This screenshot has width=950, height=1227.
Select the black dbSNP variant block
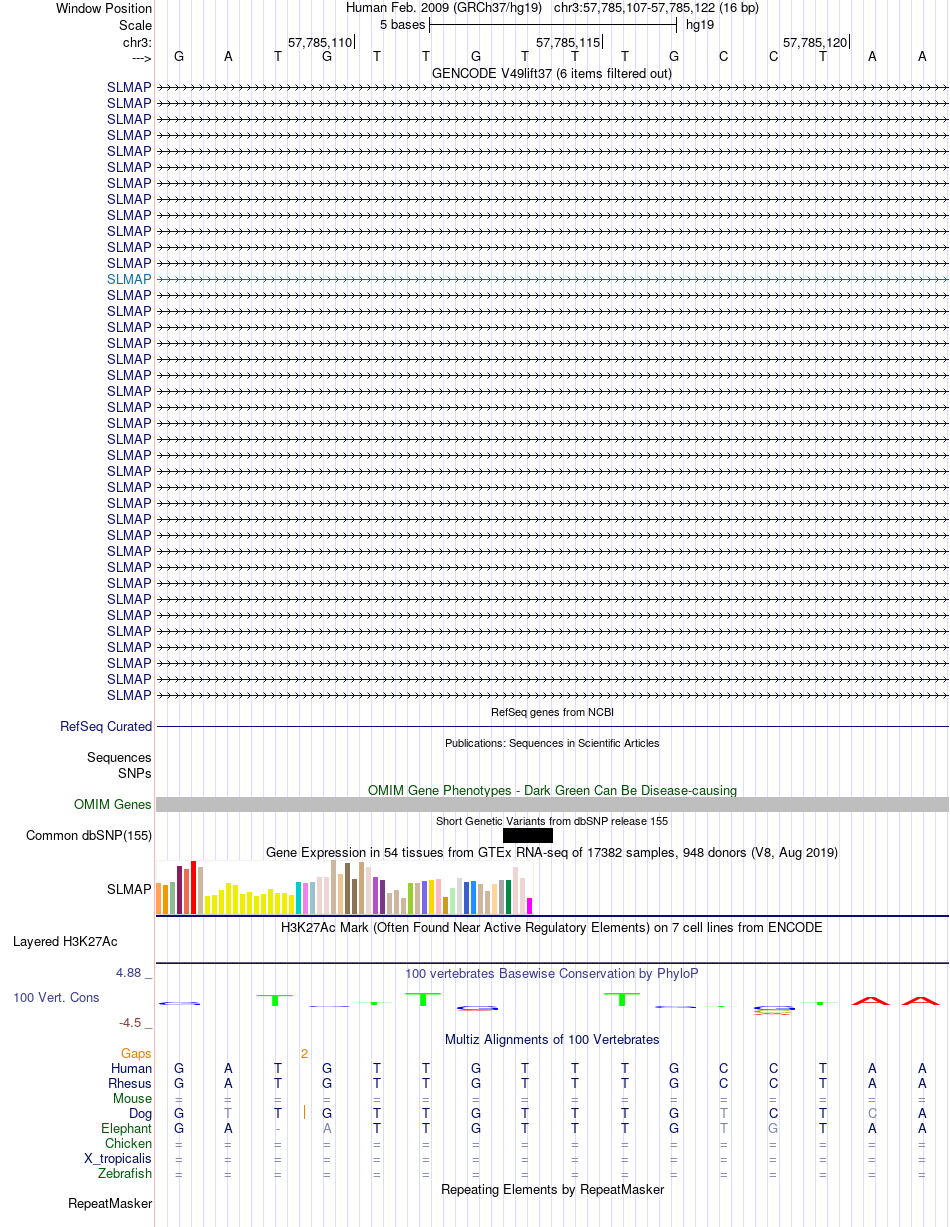[x=528, y=835]
